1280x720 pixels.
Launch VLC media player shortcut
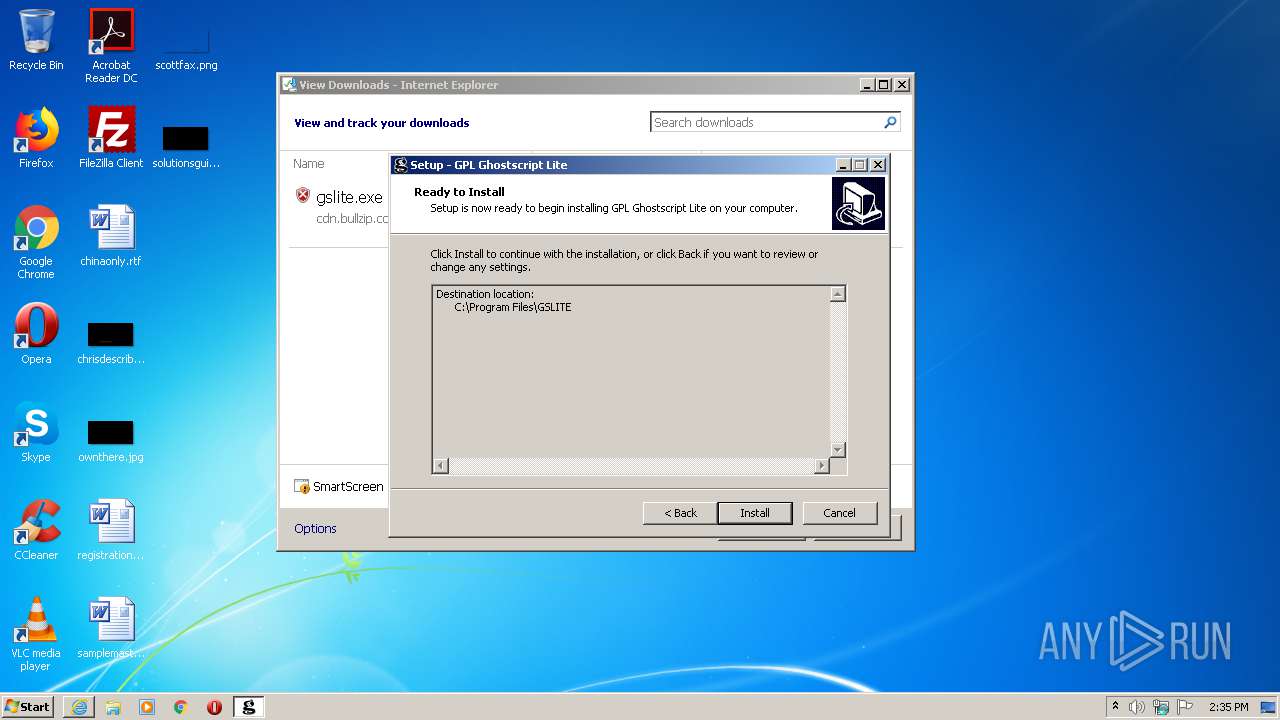pyautogui.click(x=36, y=634)
